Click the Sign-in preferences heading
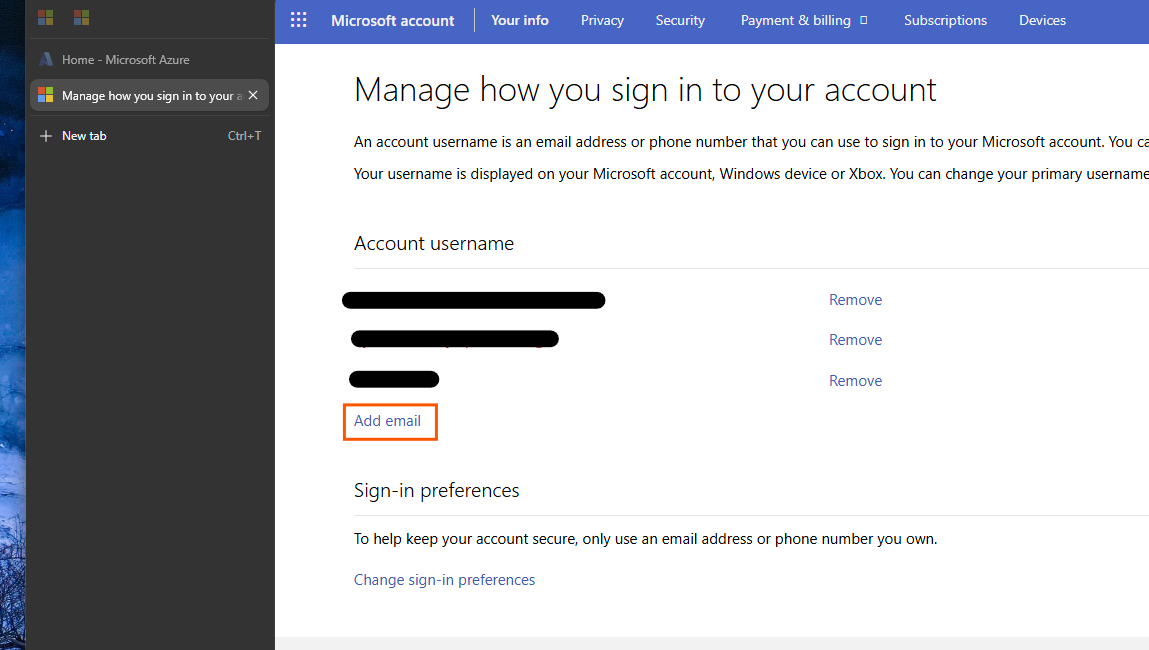This screenshot has height=650, width=1149. [x=436, y=490]
